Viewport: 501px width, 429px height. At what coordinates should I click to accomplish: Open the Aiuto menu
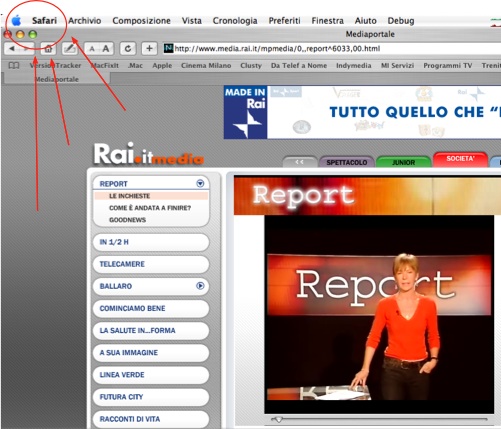pyautogui.click(x=365, y=21)
